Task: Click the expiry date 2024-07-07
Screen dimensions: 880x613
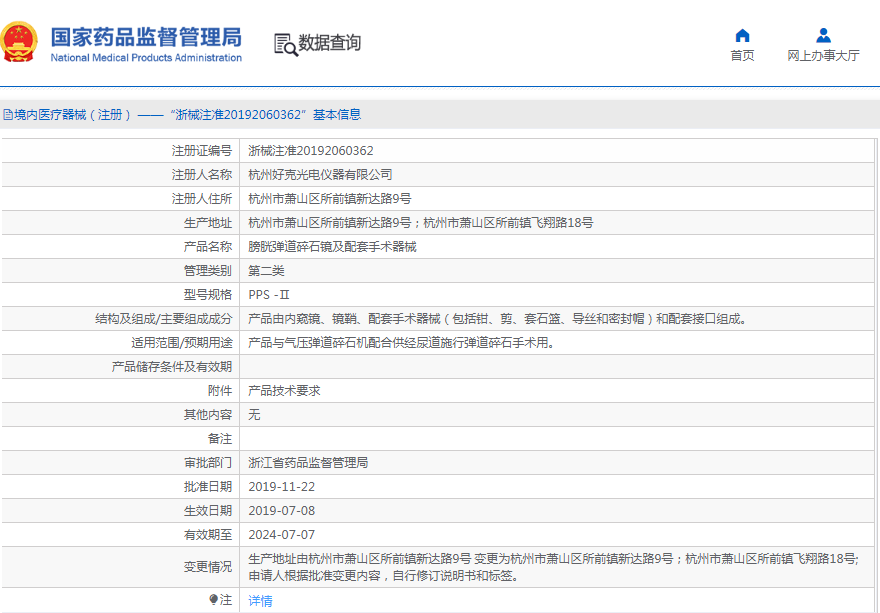Action: pyautogui.click(x=281, y=535)
